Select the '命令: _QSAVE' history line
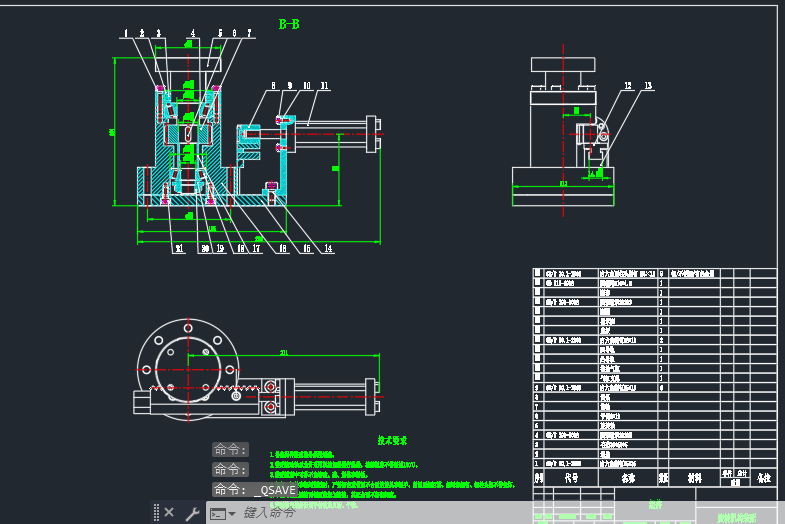Viewport: 785px width, 524px height. pyautogui.click(x=255, y=489)
